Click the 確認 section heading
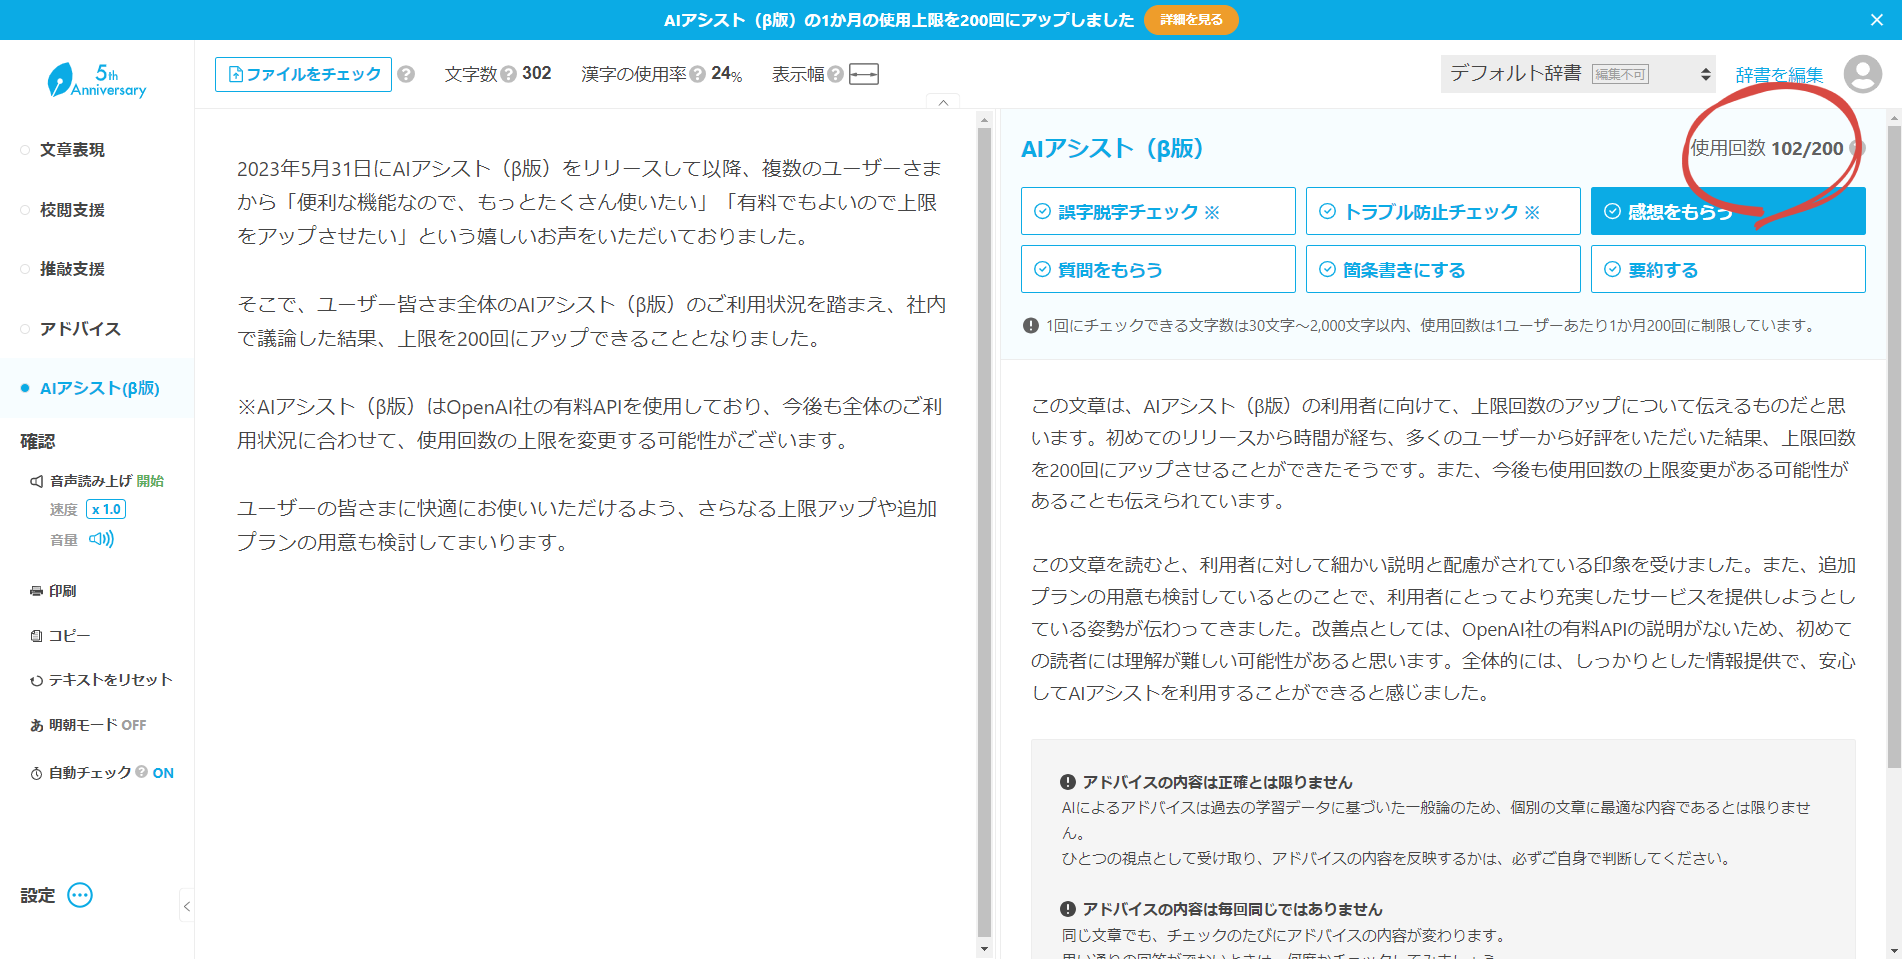 click(38, 441)
